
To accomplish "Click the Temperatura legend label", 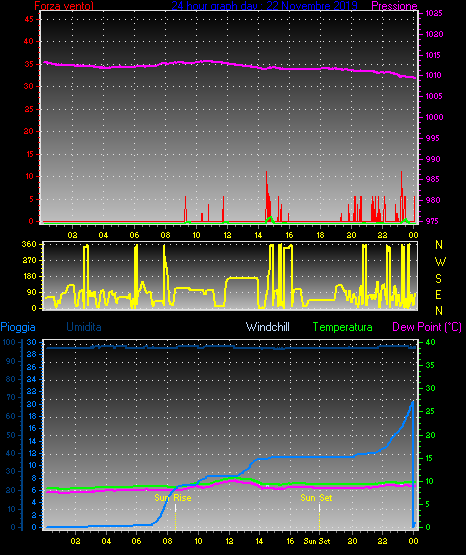I will [342, 327].
